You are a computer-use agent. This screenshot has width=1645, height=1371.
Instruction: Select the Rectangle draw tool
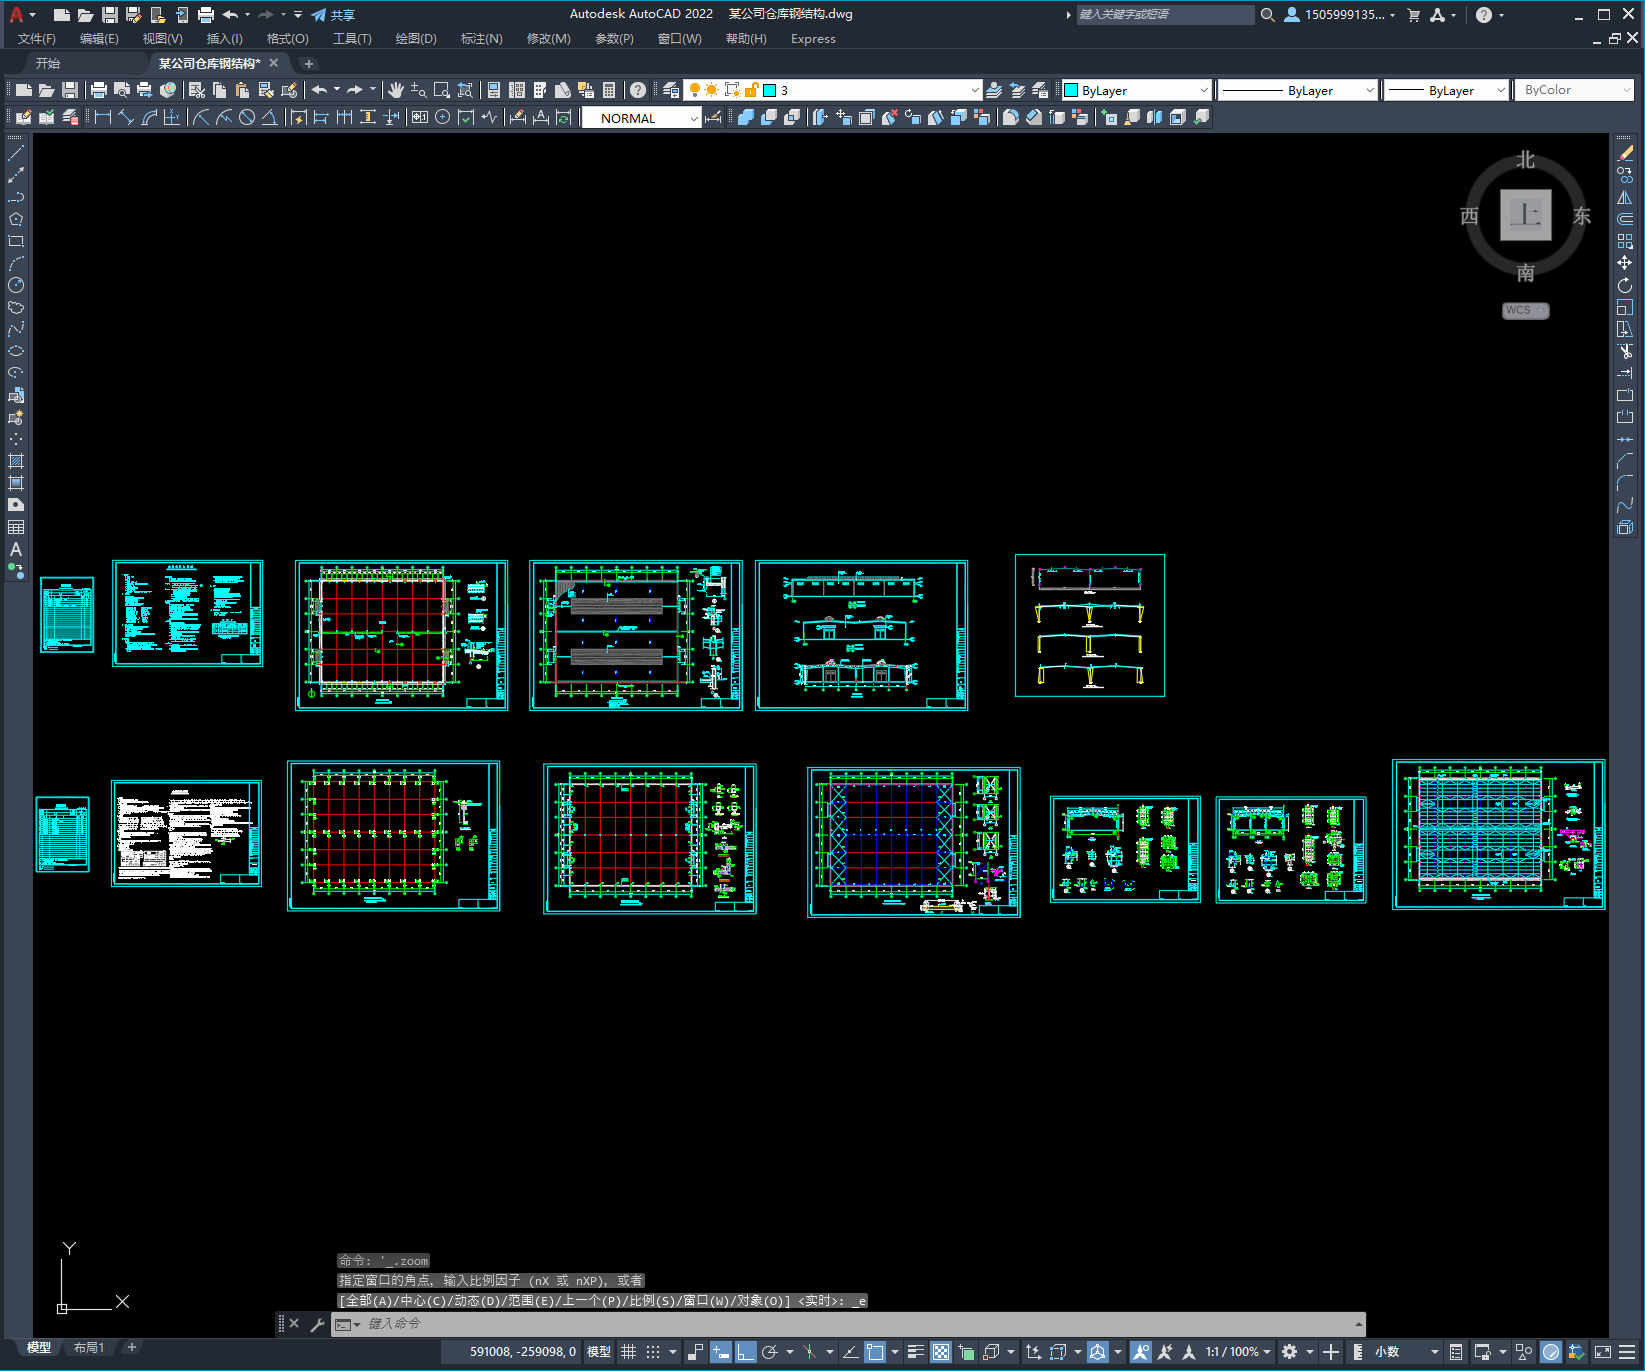tap(16, 241)
